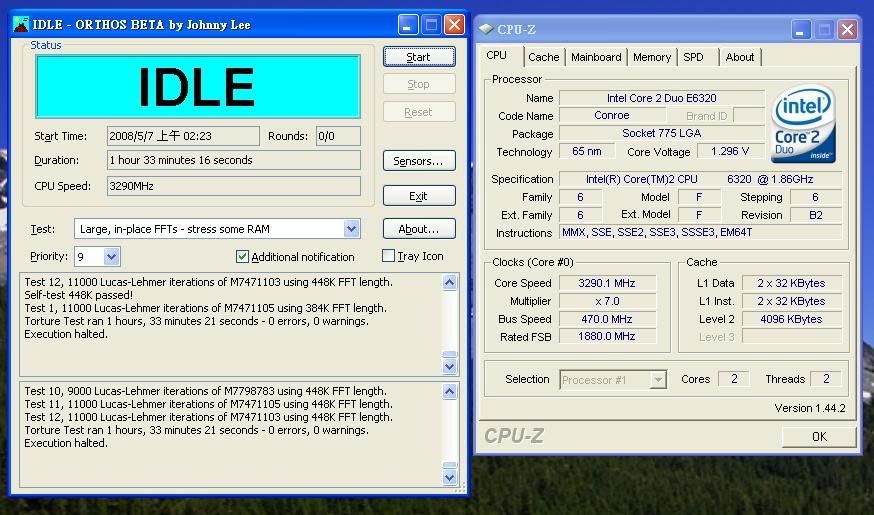Click the CPU Speed field showing 3290MHz
Image resolution: width=874 pixels, height=515 pixels.
[234, 186]
